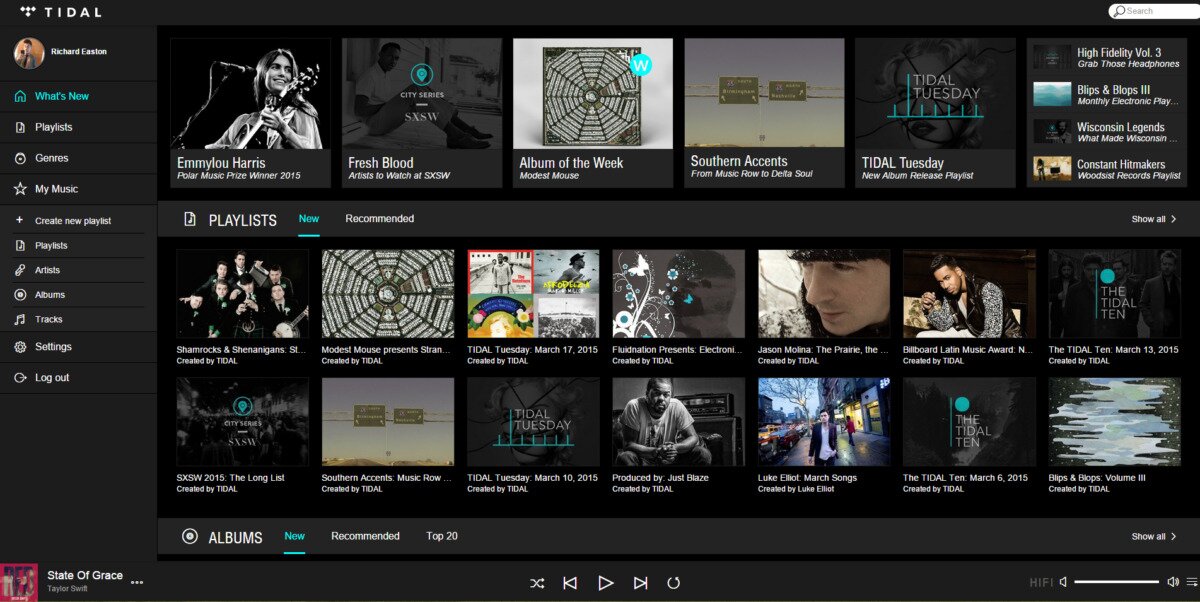The image size is (1200, 602).
Task: Open Richard Easton profile avatar
Action: 29,53
